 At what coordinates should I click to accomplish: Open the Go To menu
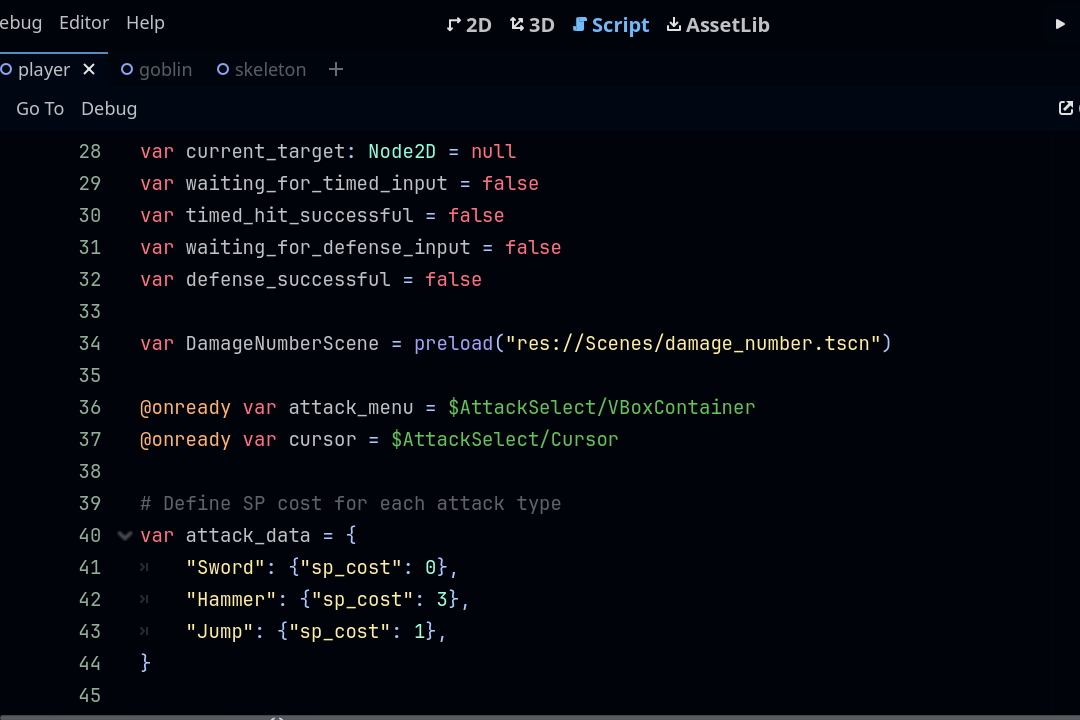tap(40, 109)
